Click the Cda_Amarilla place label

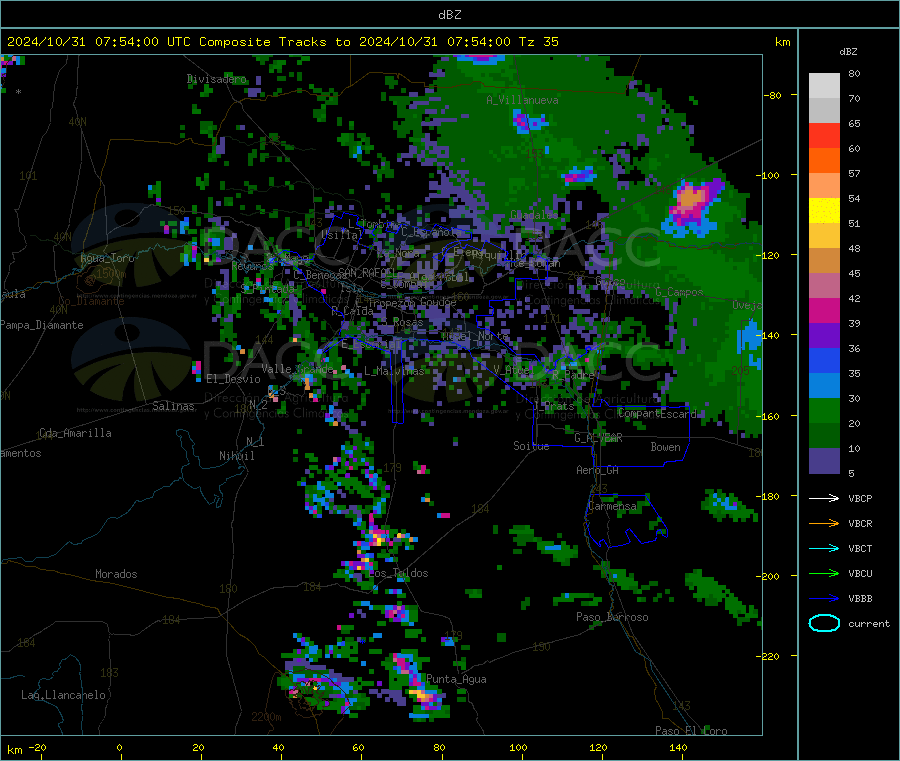click(75, 433)
